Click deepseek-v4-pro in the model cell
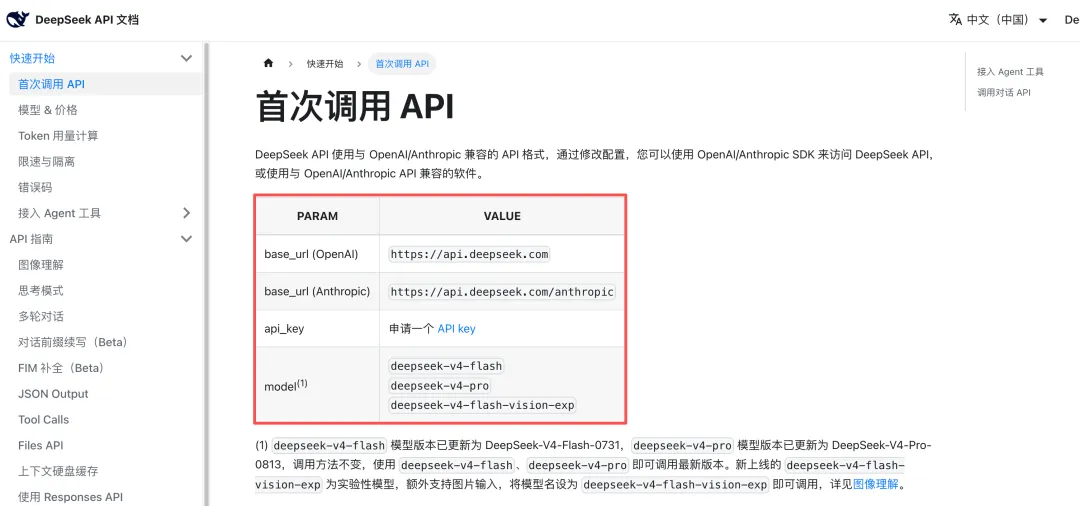 [x=440, y=386]
